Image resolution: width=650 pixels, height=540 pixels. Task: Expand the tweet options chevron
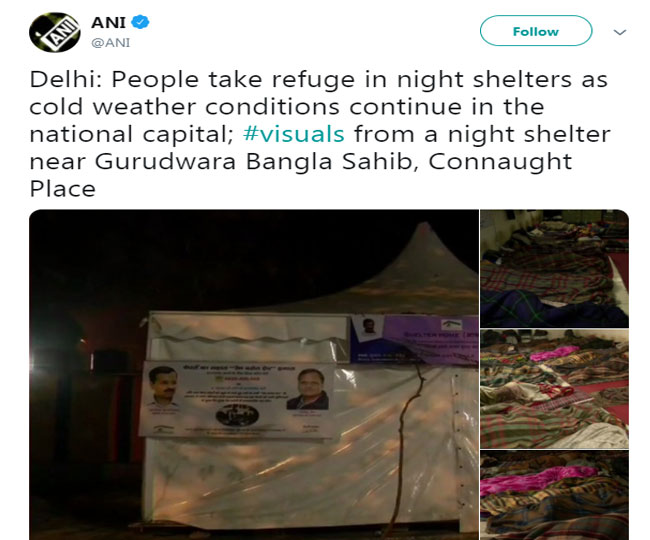619,32
